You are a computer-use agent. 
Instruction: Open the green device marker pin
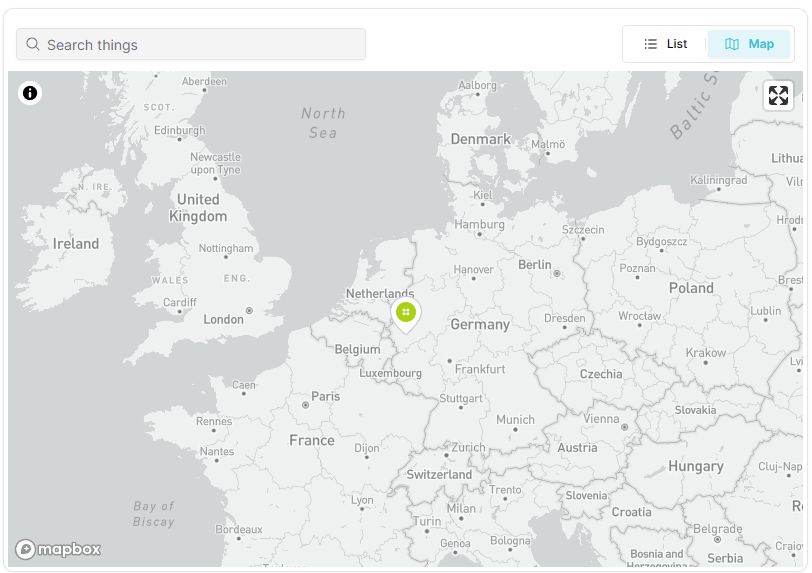click(406, 314)
